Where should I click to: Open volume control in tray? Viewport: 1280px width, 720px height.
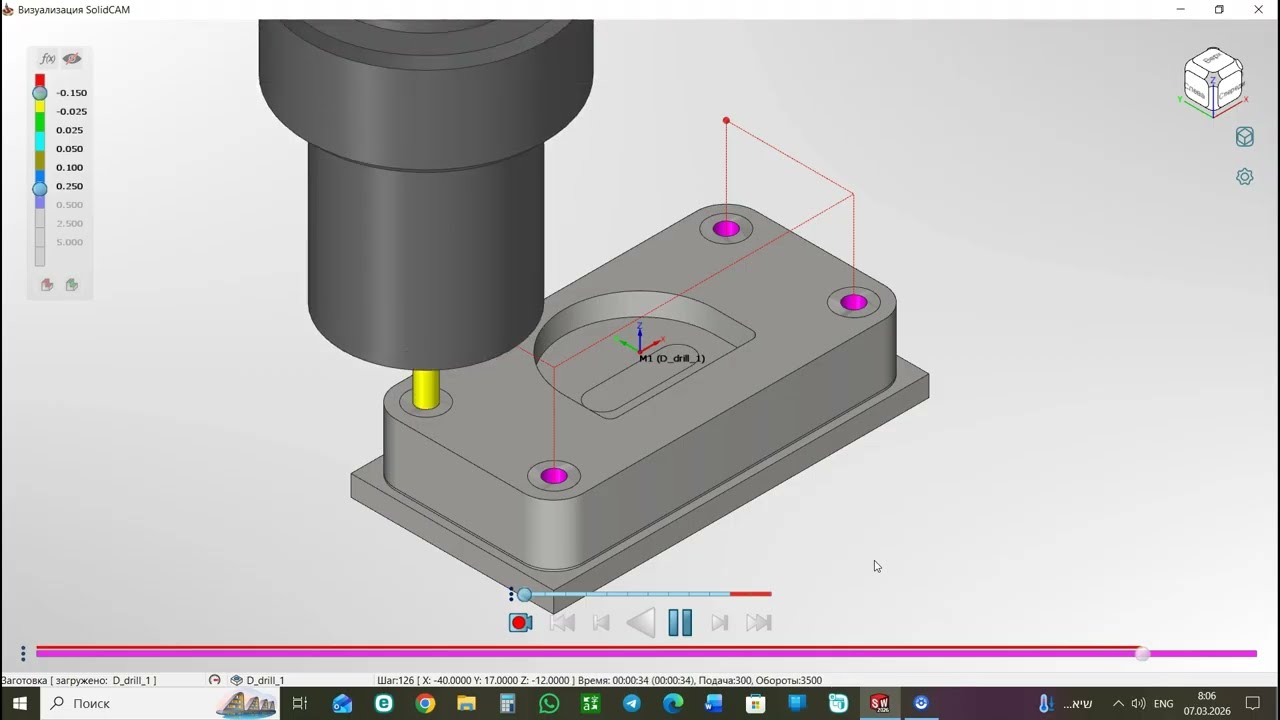pos(1138,703)
